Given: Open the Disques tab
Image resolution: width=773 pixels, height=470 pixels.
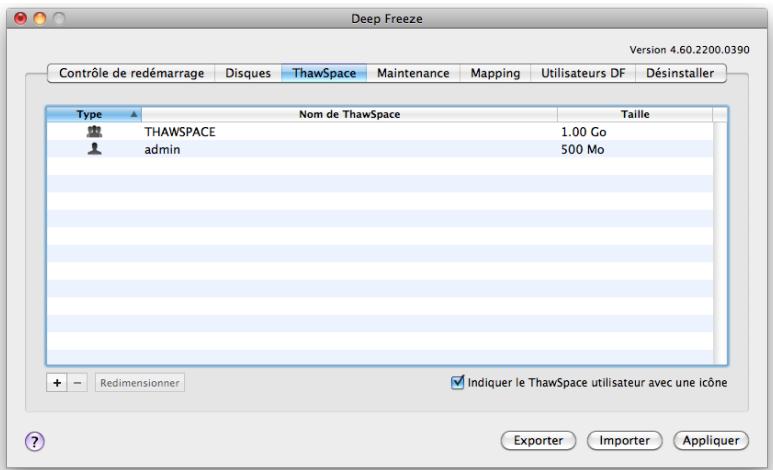Looking at the screenshot, I should click(x=248, y=73).
